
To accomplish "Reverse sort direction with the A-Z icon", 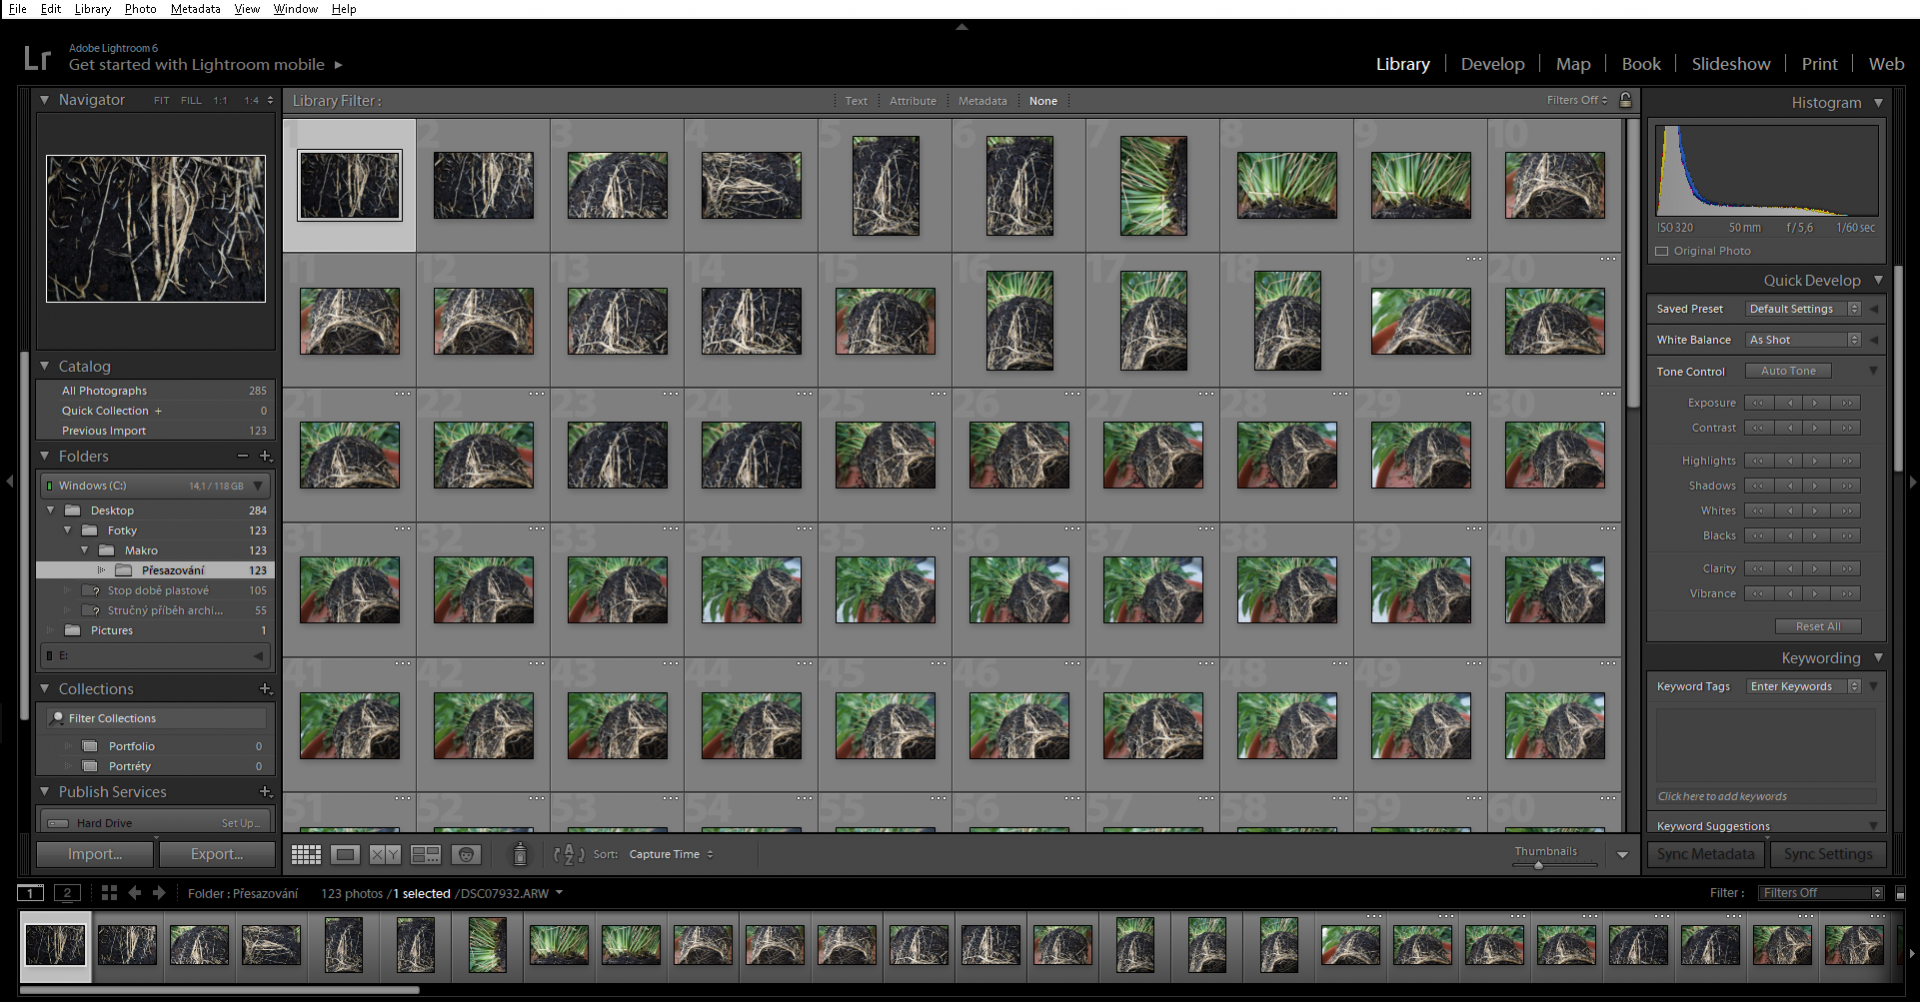I will (568, 854).
